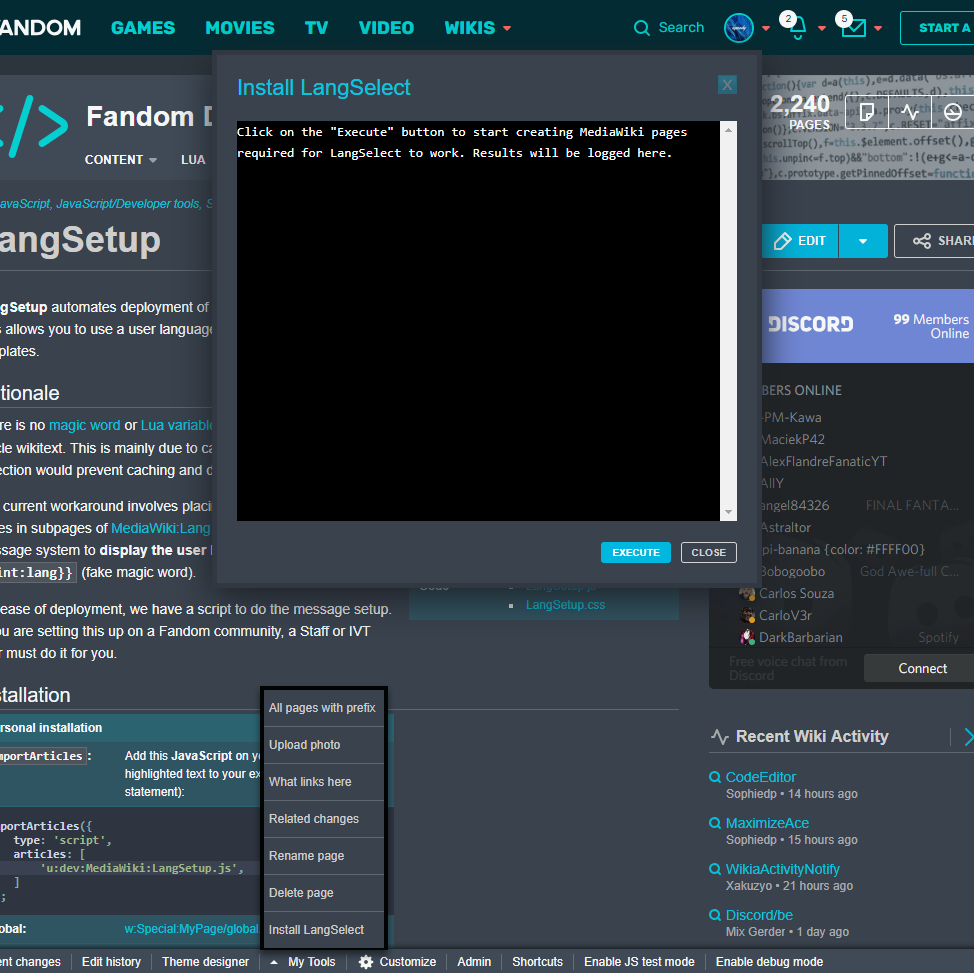
Task: Open the Lua variable link
Action: [177, 425]
